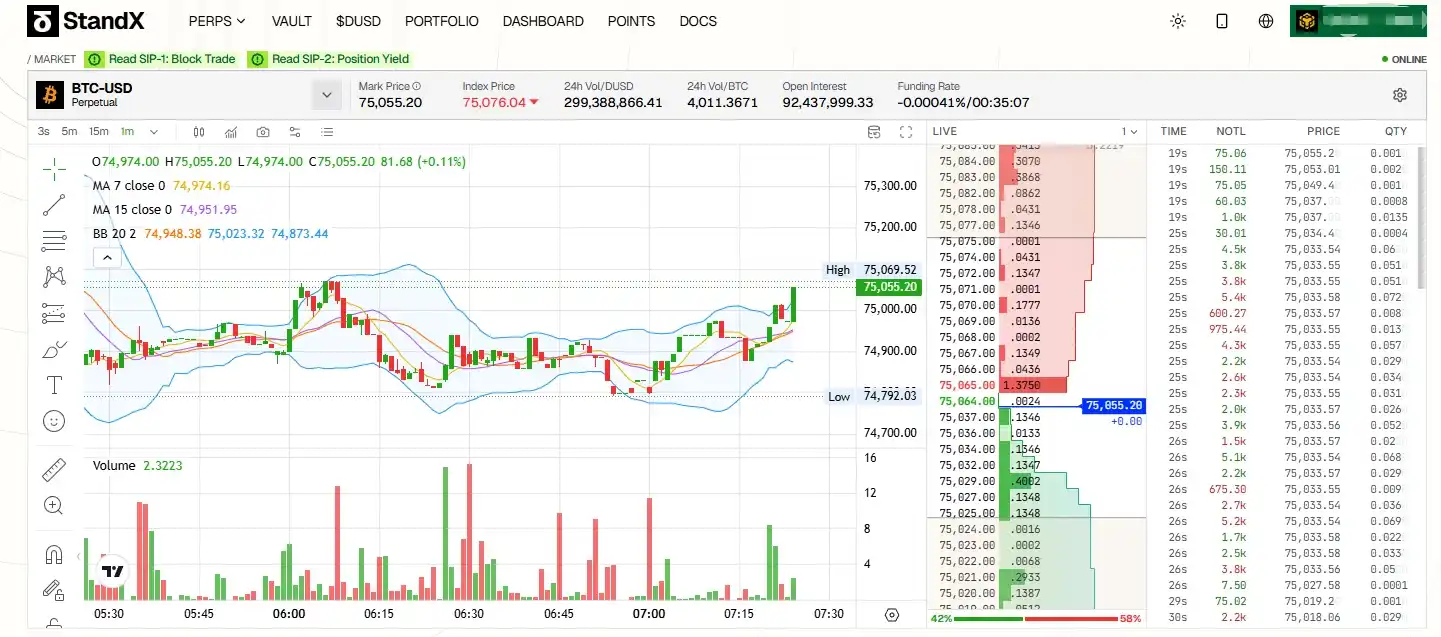The height and width of the screenshot is (637, 1441).
Task: Select the ruler measure tool
Action: 54,469
